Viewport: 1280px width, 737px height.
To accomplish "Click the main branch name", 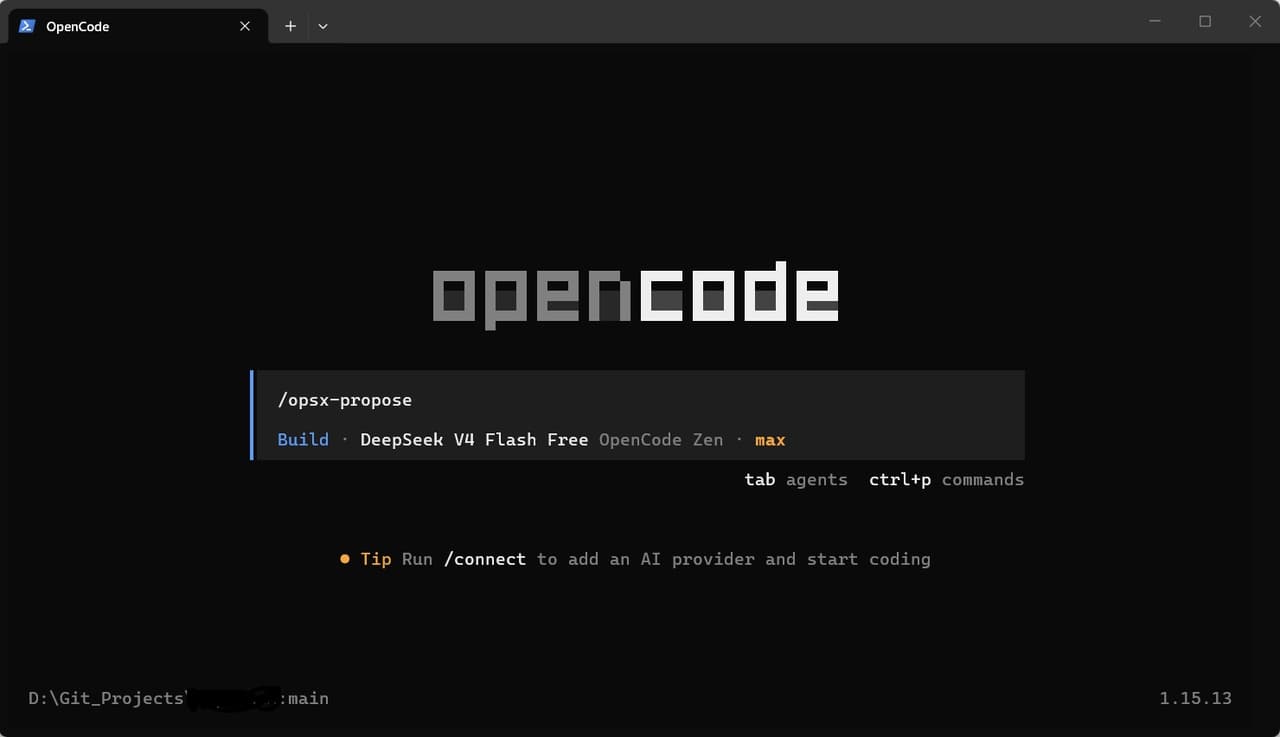I will coord(308,698).
